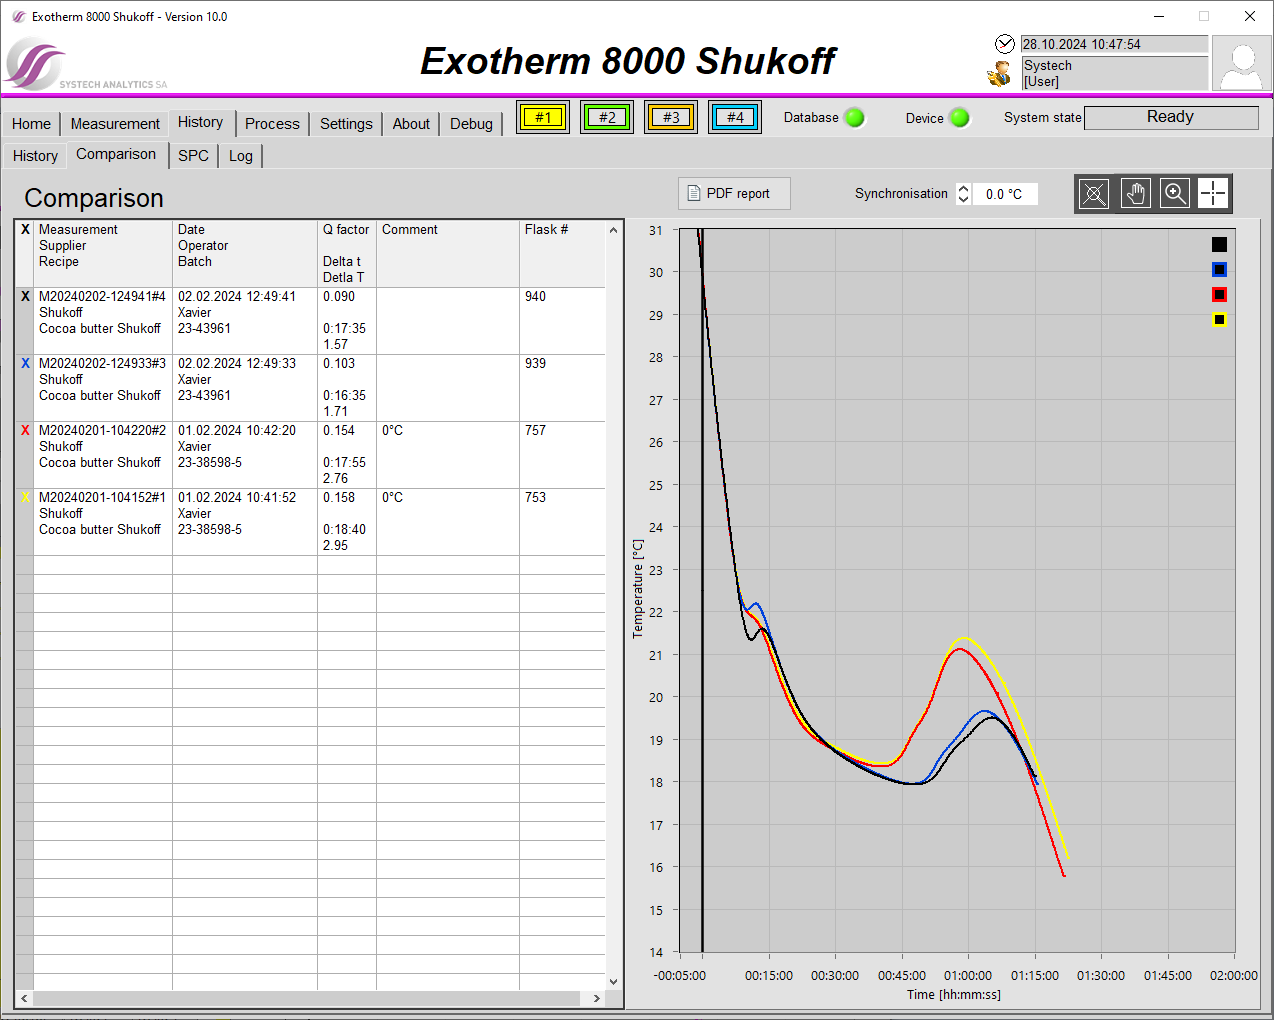The height and width of the screenshot is (1020, 1274).
Task: Click the blue #4 channel button
Action: tap(735, 118)
